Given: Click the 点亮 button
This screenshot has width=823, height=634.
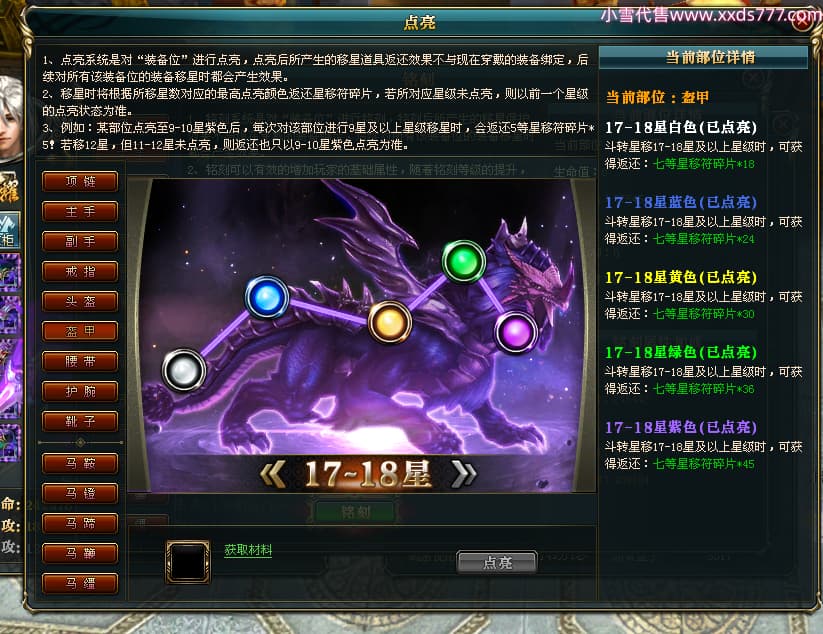Looking at the screenshot, I should point(497,563).
